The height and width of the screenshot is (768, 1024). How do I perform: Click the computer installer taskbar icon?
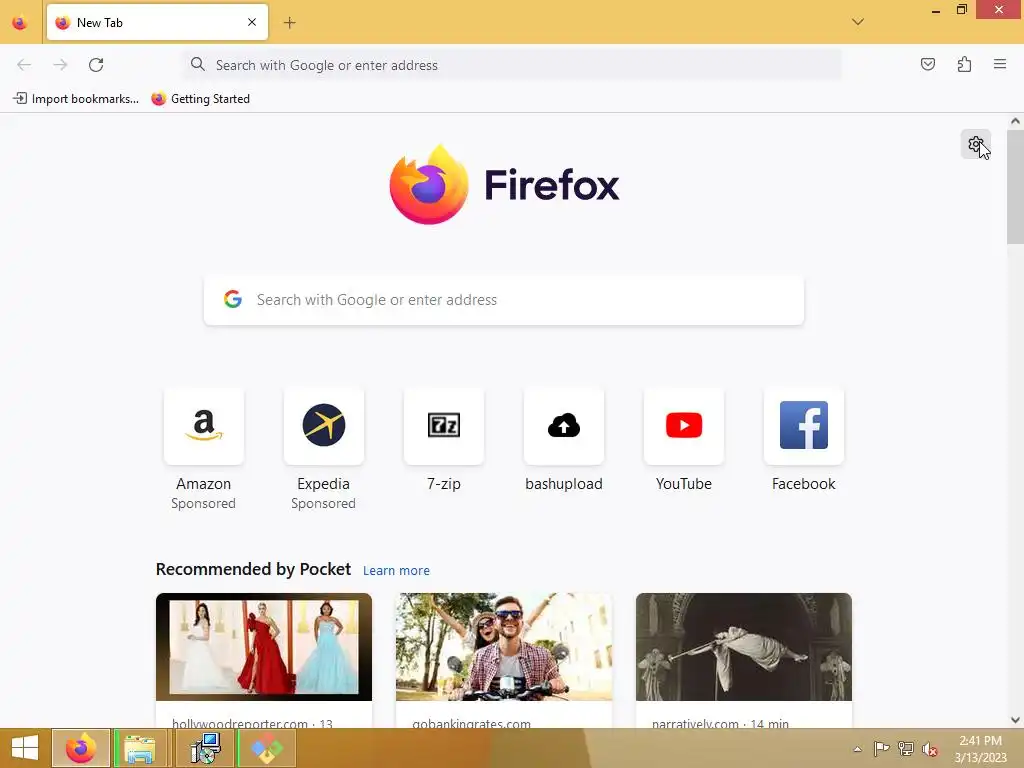point(205,748)
